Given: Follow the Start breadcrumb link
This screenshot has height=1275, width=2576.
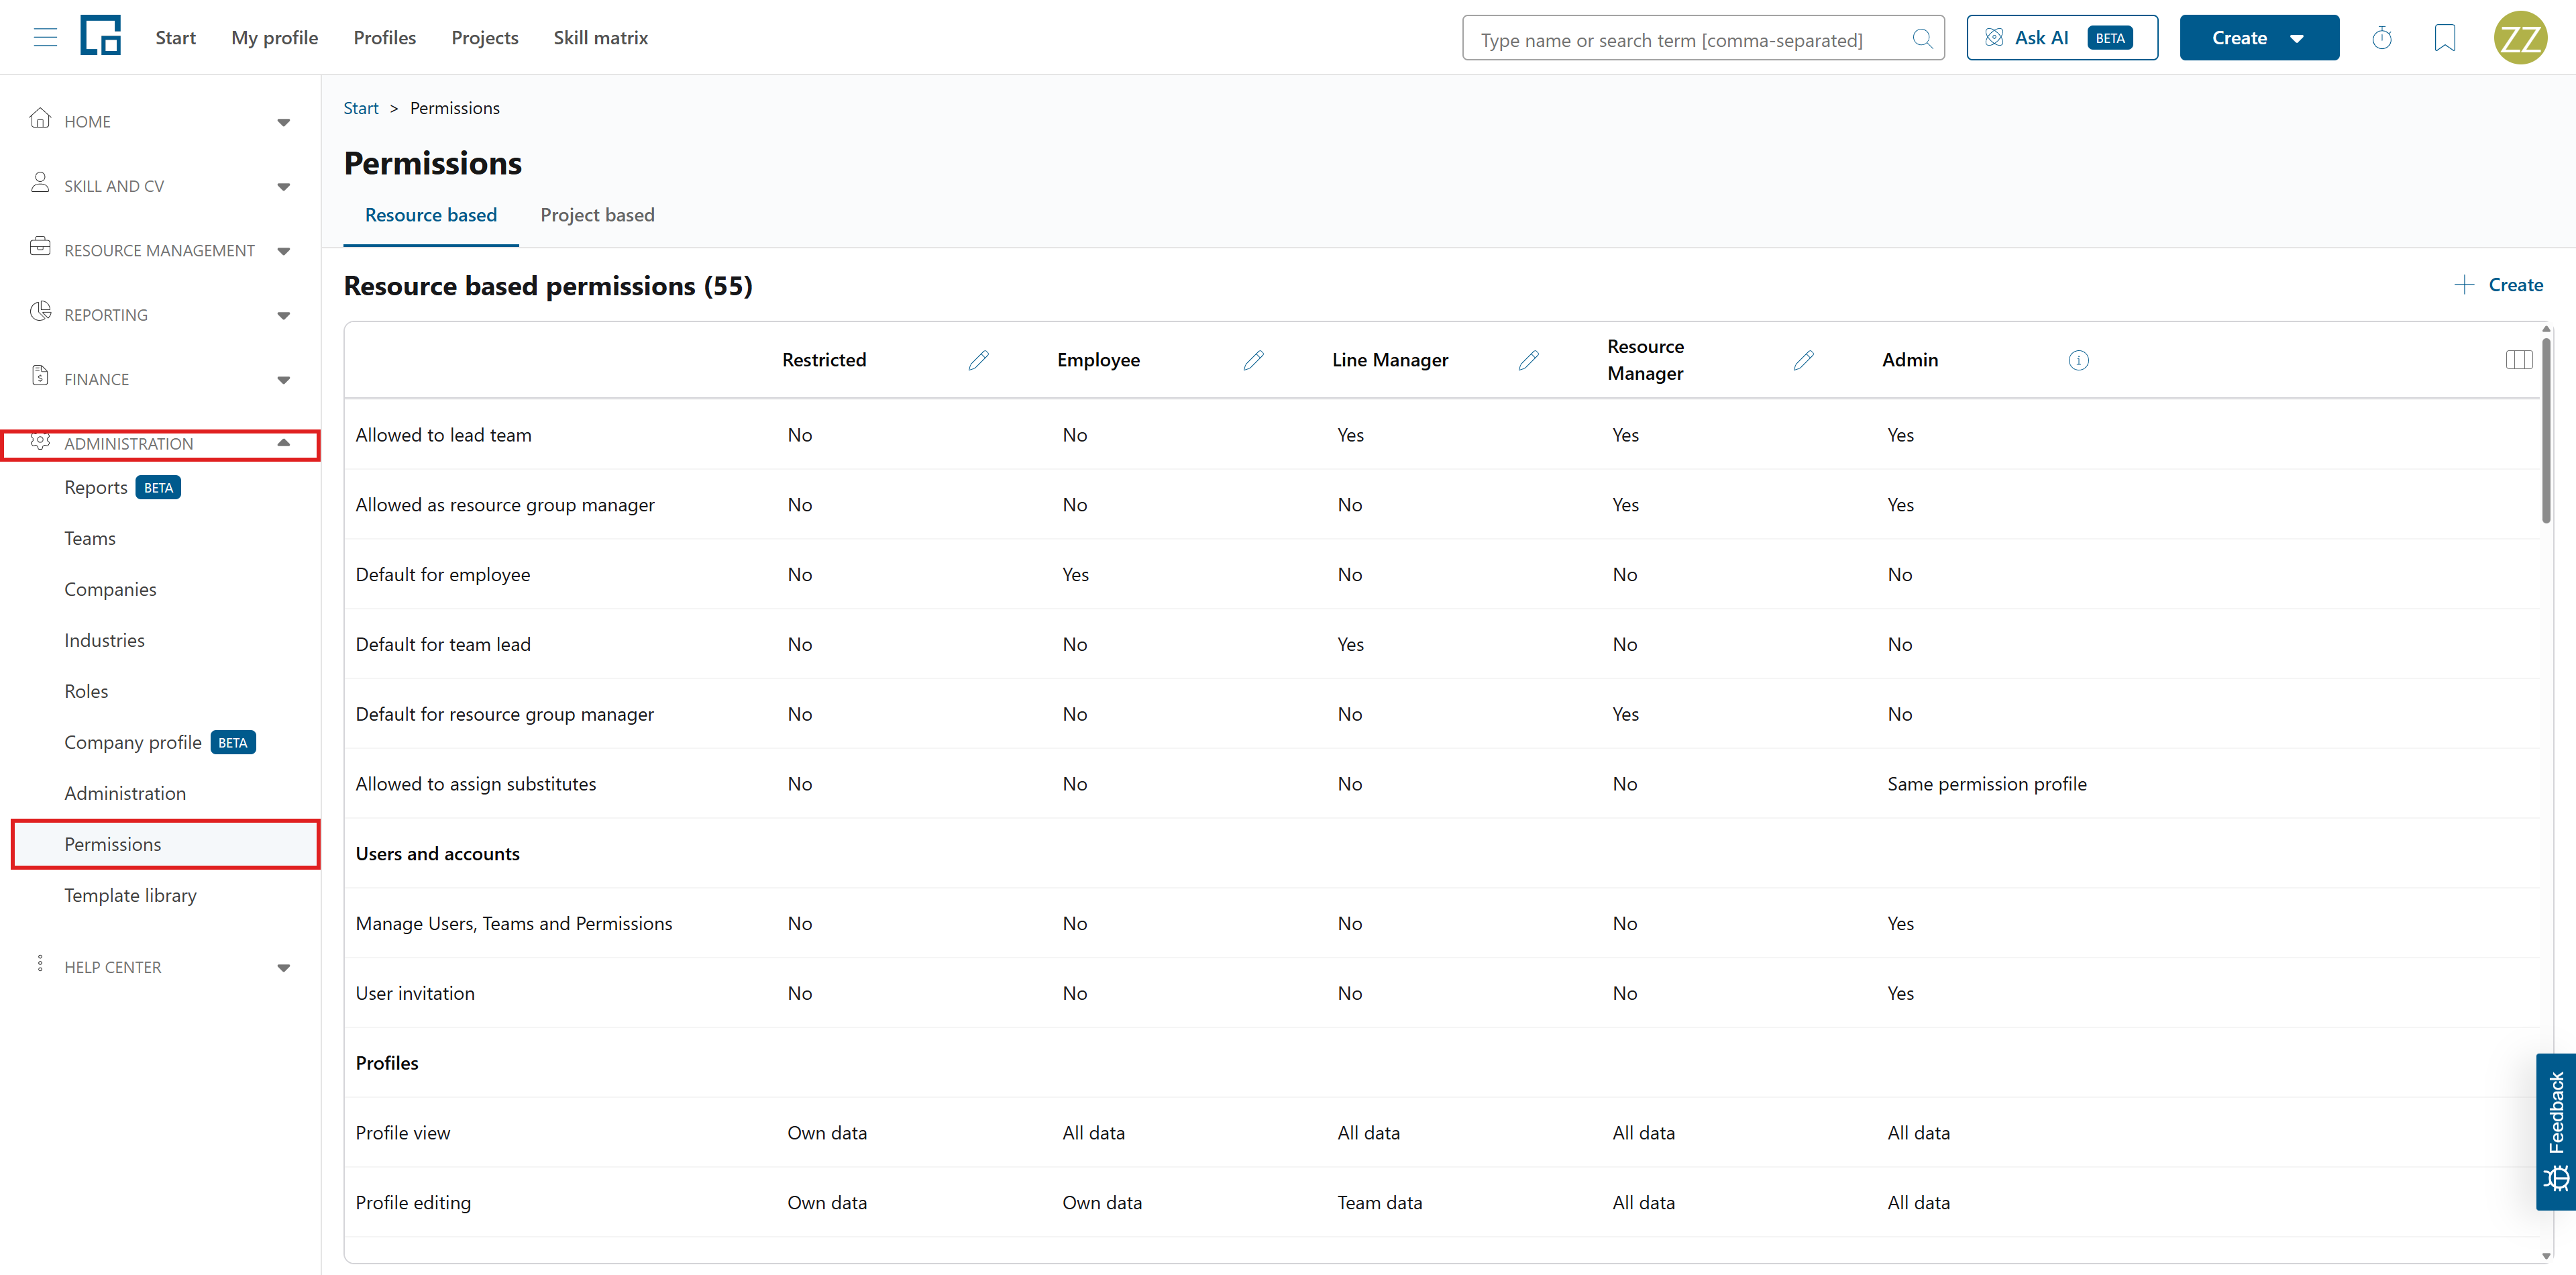Looking at the screenshot, I should 361,108.
